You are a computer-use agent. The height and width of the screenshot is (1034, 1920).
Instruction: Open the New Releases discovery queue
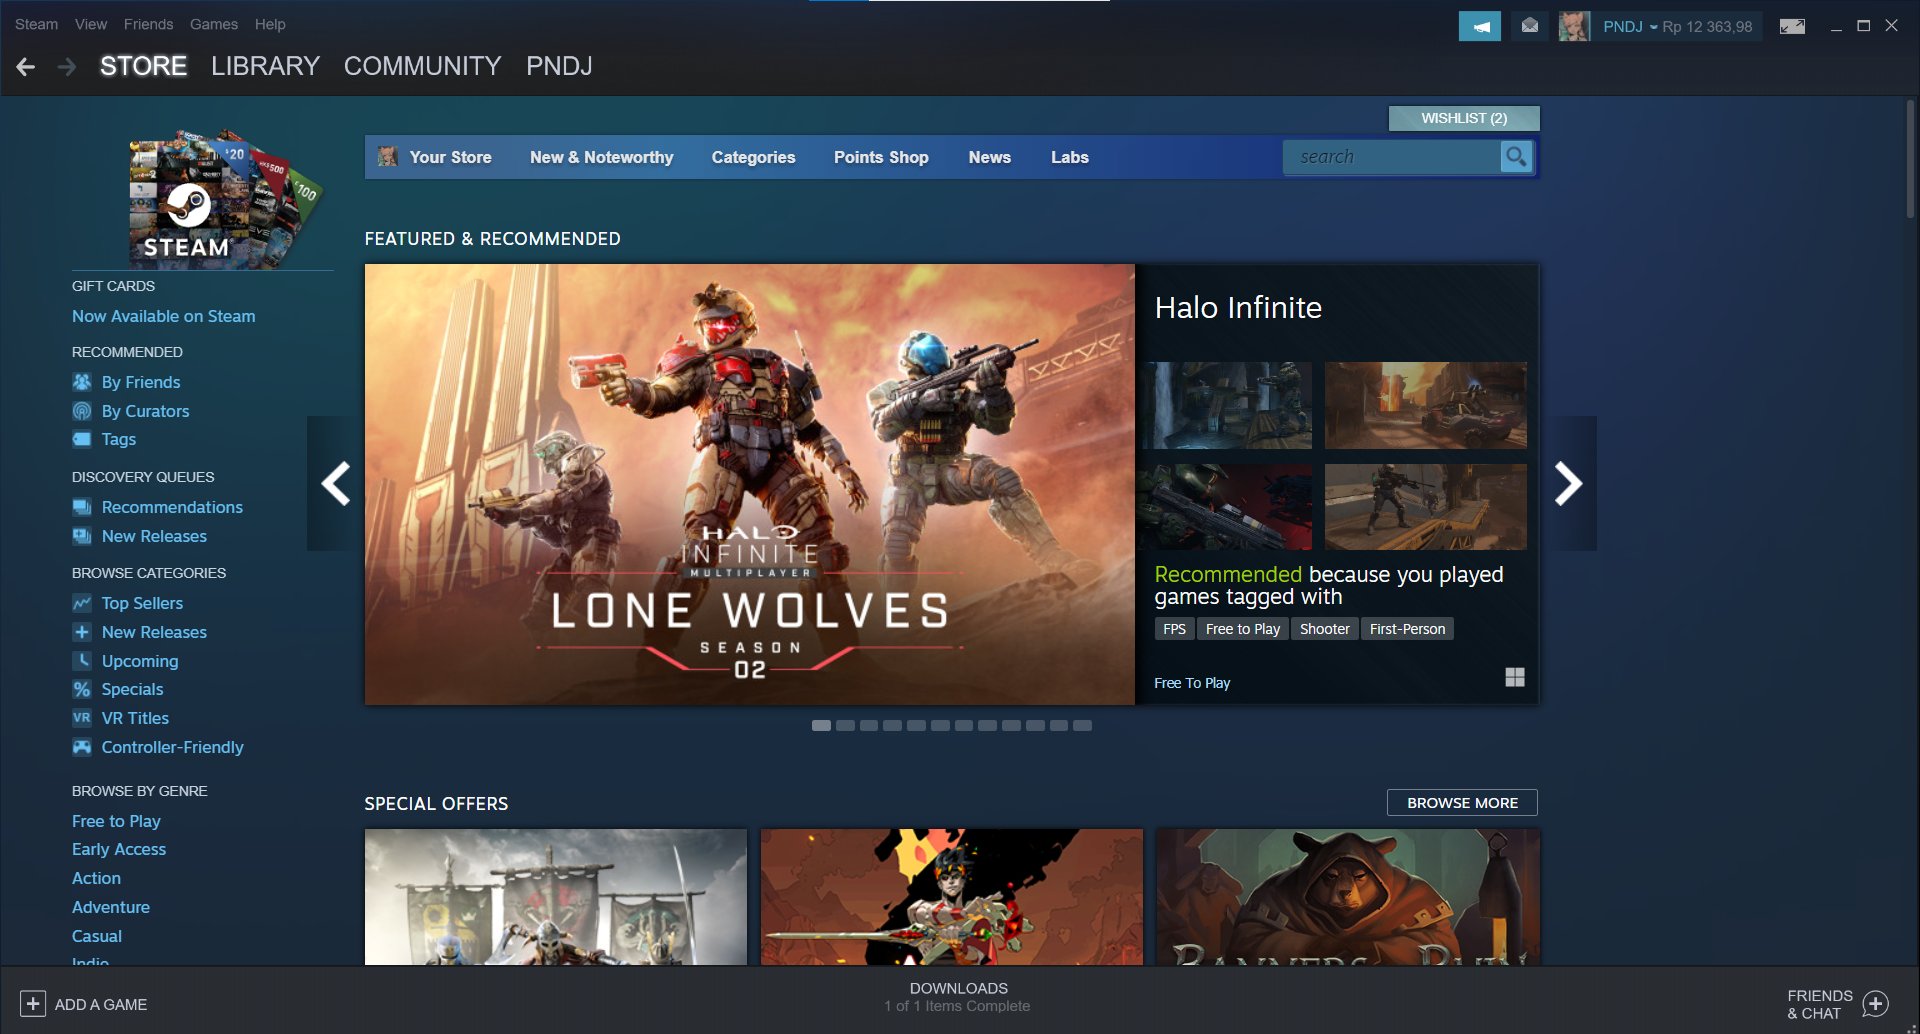click(x=154, y=536)
